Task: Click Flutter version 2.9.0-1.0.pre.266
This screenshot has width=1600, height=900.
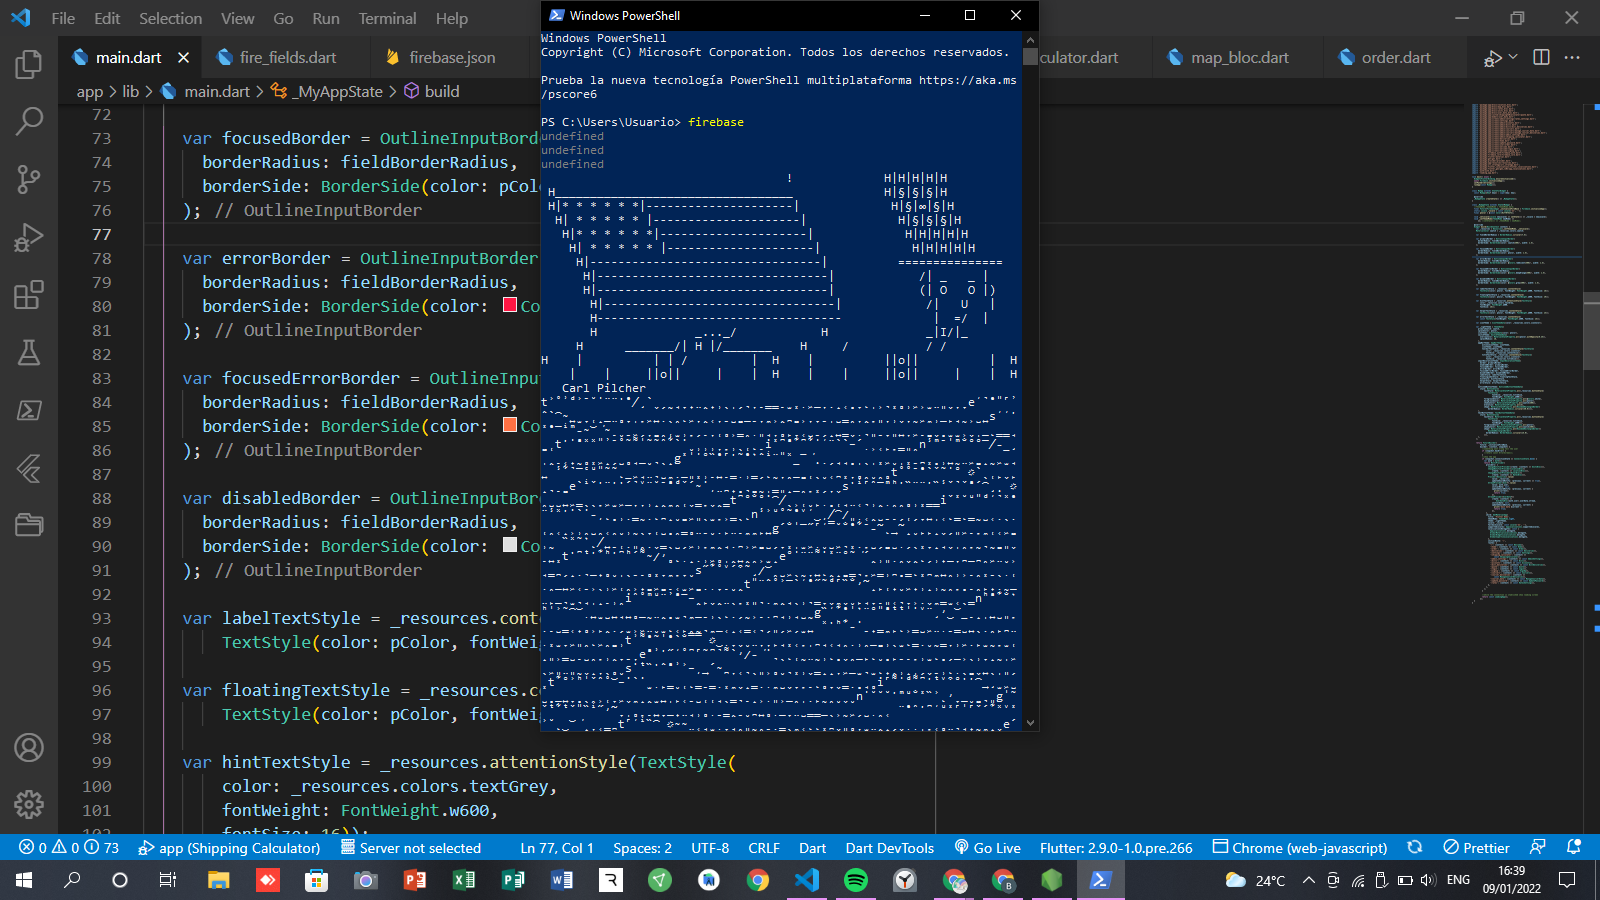Action: pyautogui.click(x=1116, y=848)
